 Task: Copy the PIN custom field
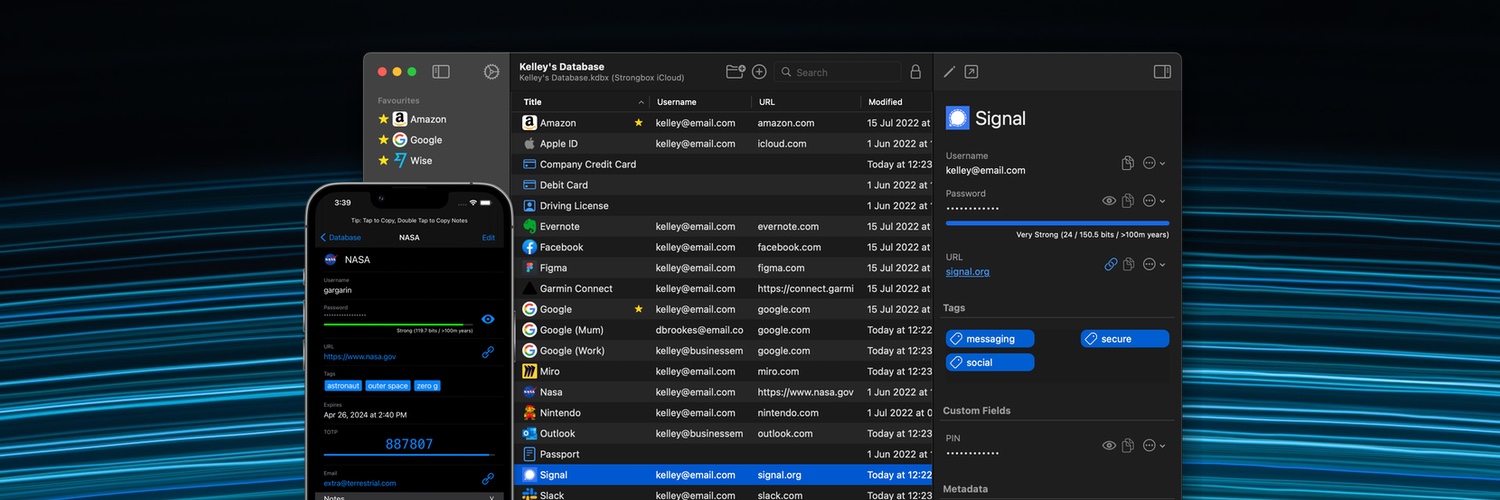1128,445
